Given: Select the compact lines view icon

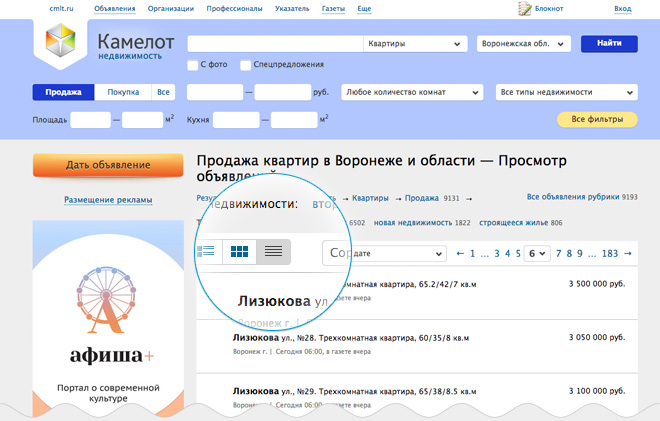Looking at the screenshot, I should [273, 251].
